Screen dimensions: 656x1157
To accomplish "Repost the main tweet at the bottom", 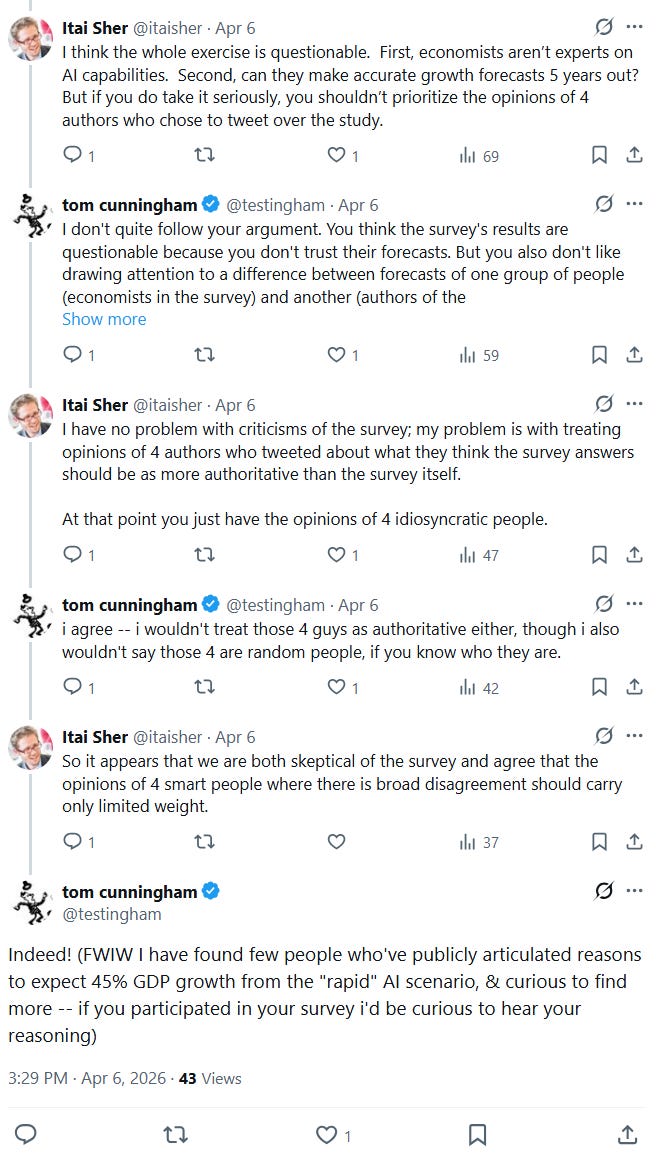I will click(176, 1134).
